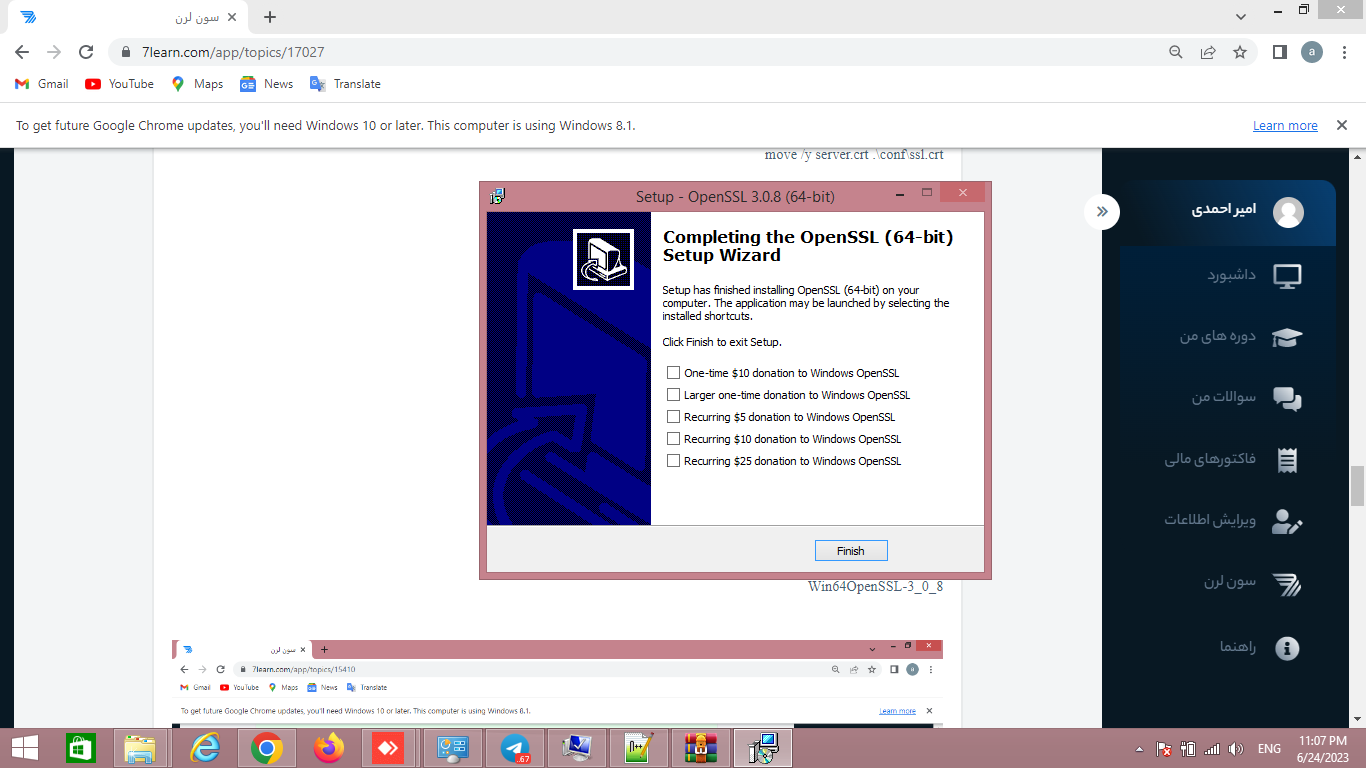Click the user edit icon in sidebar
1366x768 pixels.
(x=1287, y=521)
